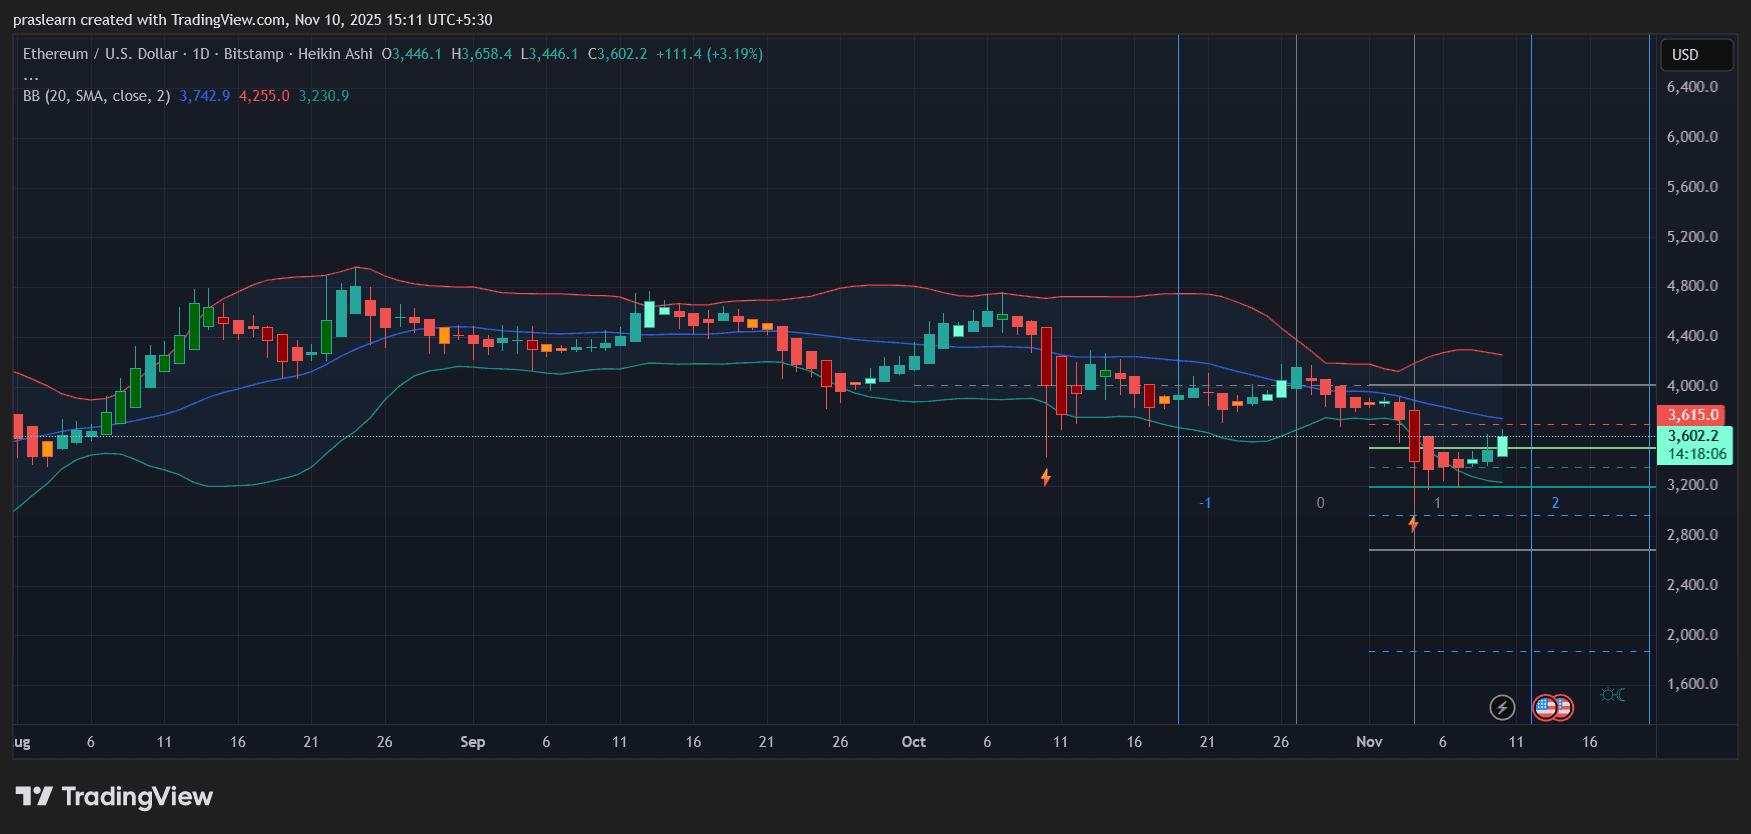Viewport: 1751px width, 834px height.
Task: Click the sun and moon icon
Action: [1612, 695]
